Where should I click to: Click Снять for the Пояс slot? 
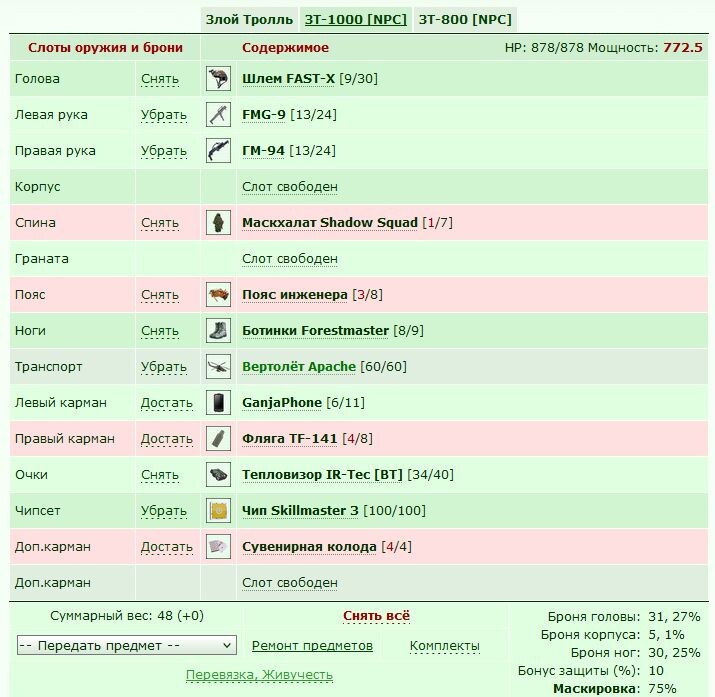click(160, 295)
